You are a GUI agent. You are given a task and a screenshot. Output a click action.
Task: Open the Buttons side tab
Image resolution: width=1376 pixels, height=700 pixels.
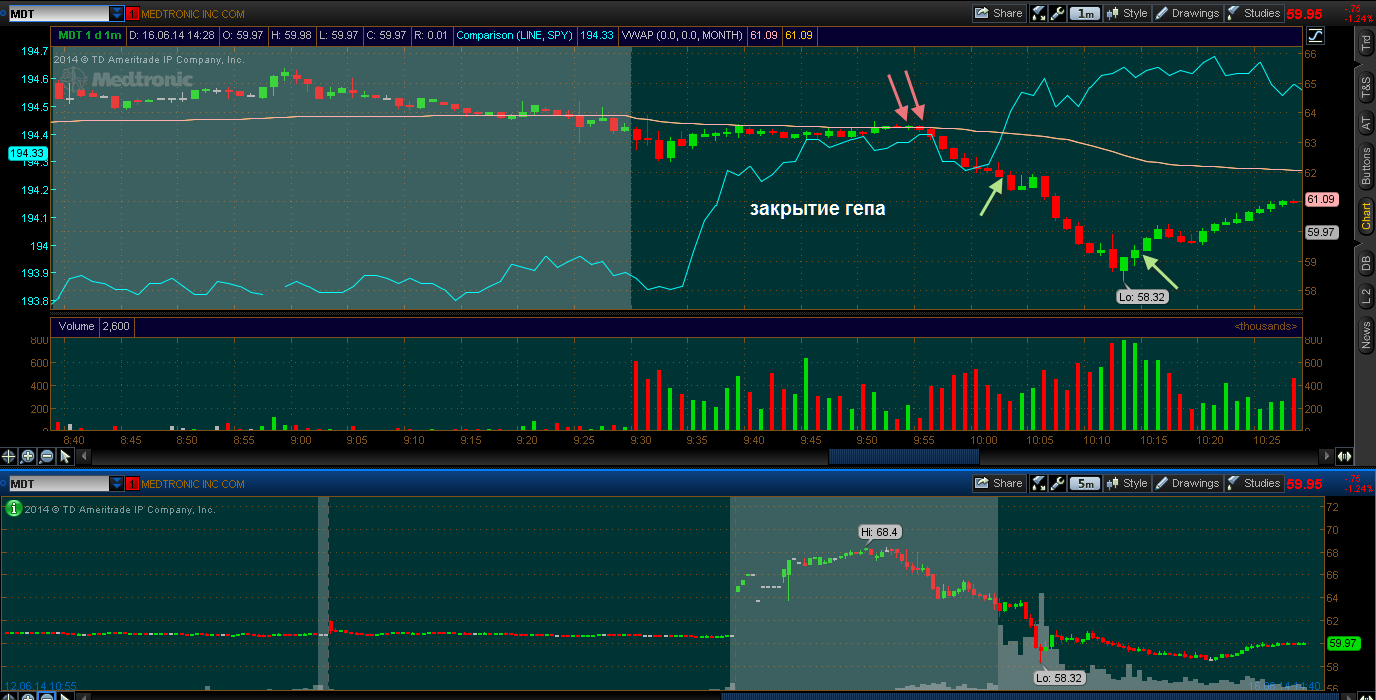1364,167
